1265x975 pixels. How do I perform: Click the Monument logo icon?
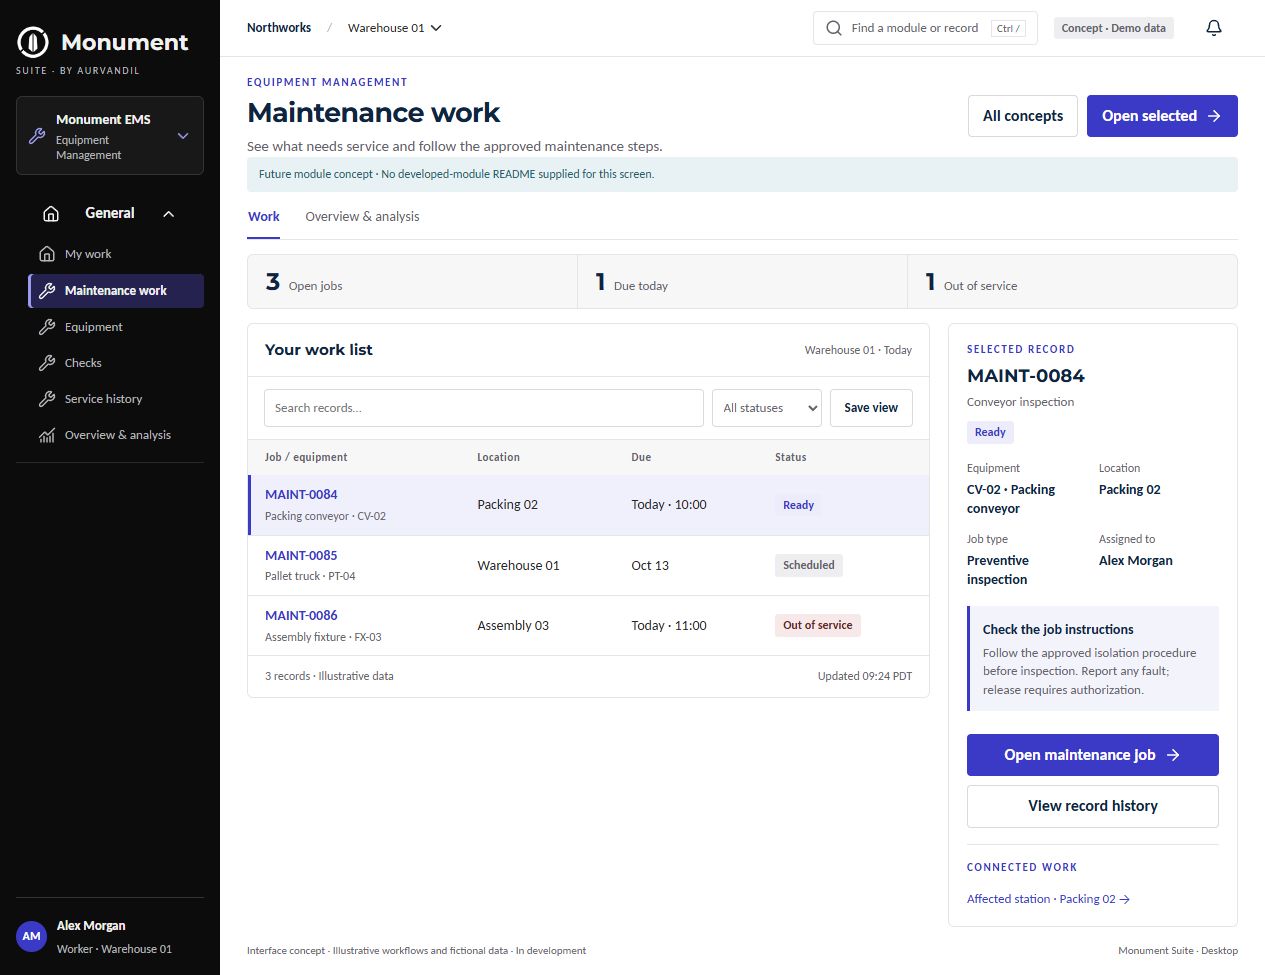(33, 42)
